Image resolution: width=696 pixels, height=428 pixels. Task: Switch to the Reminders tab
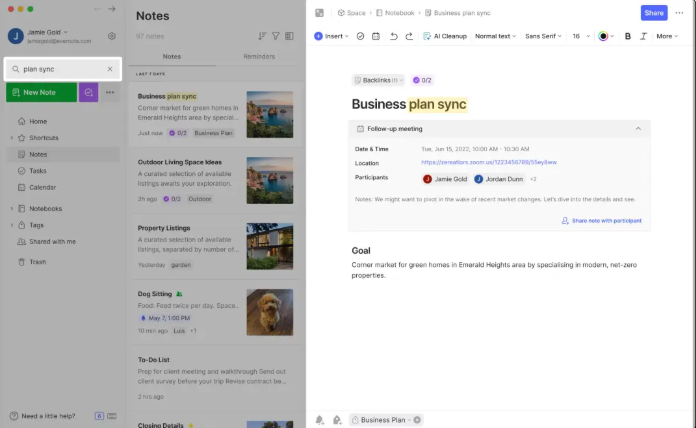click(x=258, y=57)
